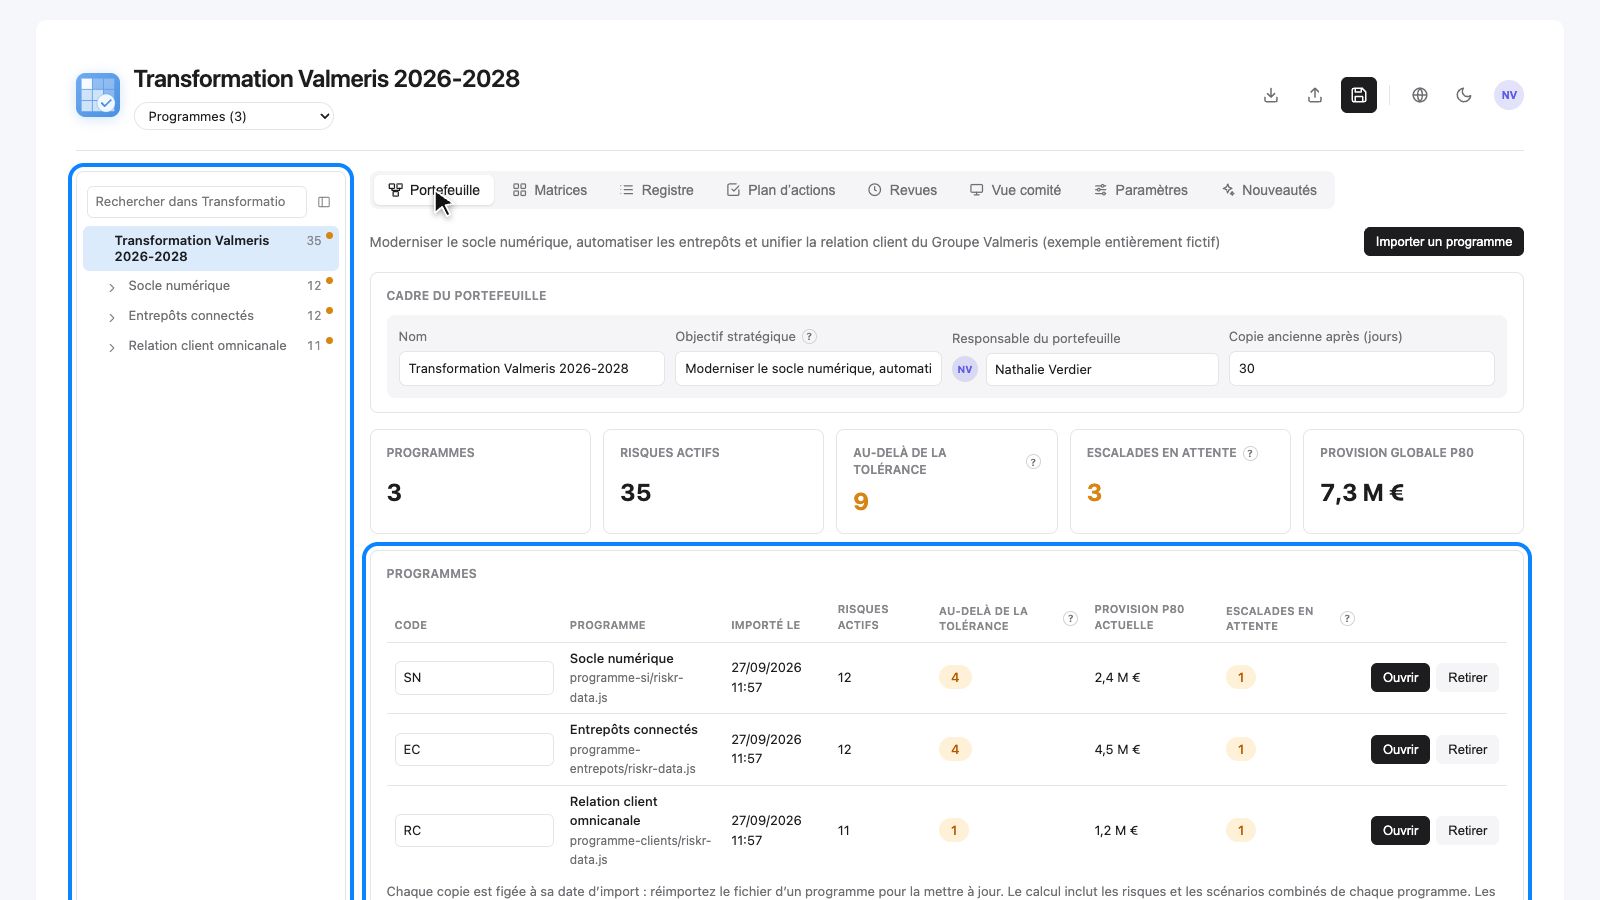Open the Registre tab
This screenshot has height=900, width=1600.
[656, 190]
